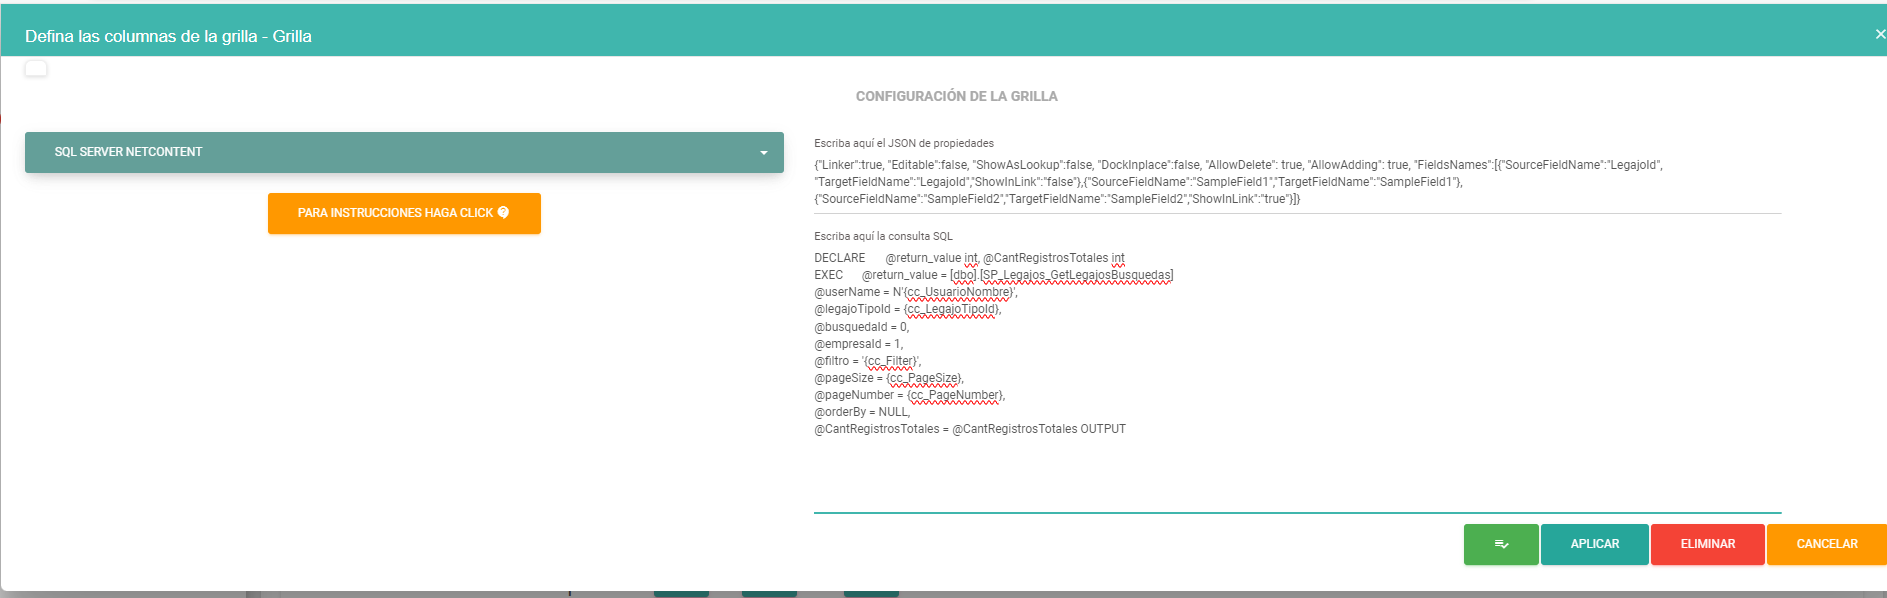Click inside the JSON de propiedades text area
The height and width of the screenshot is (598, 1887).
[x=1297, y=182]
